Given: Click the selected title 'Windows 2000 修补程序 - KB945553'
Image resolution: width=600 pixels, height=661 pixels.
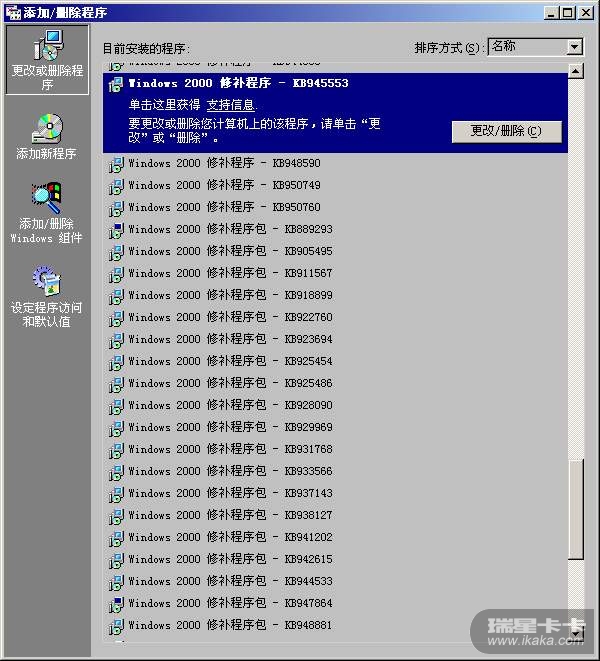Looking at the screenshot, I should click(x=239, y=83).
